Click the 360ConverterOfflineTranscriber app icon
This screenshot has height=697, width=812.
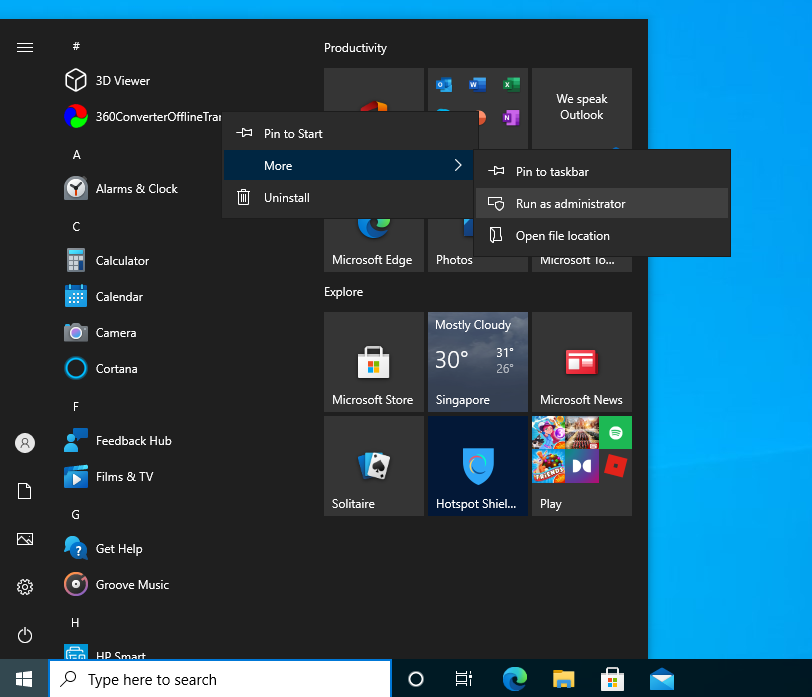(x=76, y=117)
